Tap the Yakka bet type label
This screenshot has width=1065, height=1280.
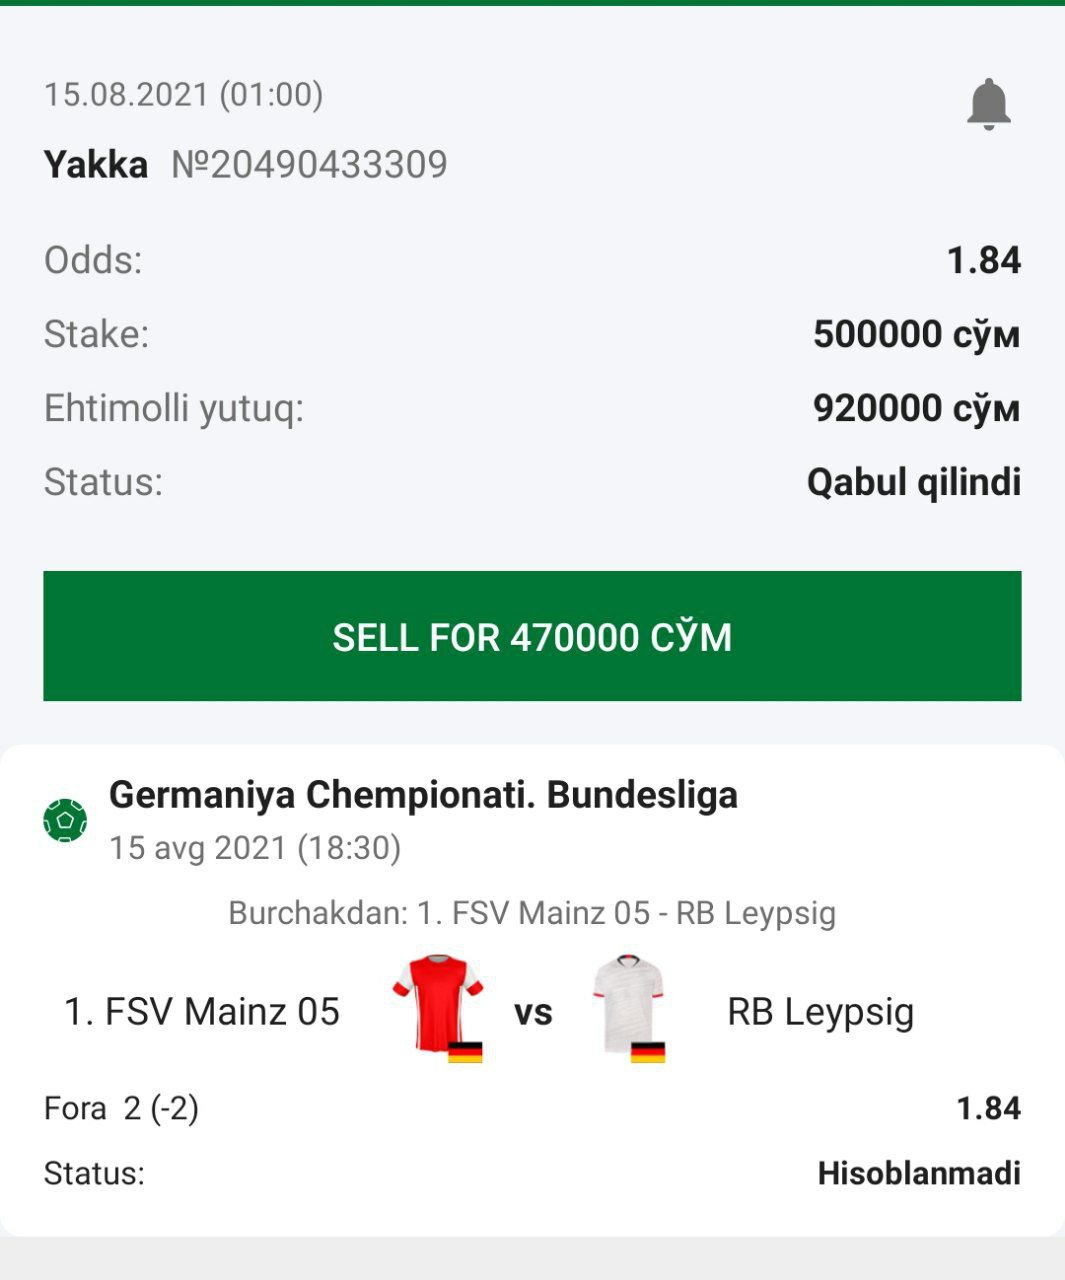96,165
